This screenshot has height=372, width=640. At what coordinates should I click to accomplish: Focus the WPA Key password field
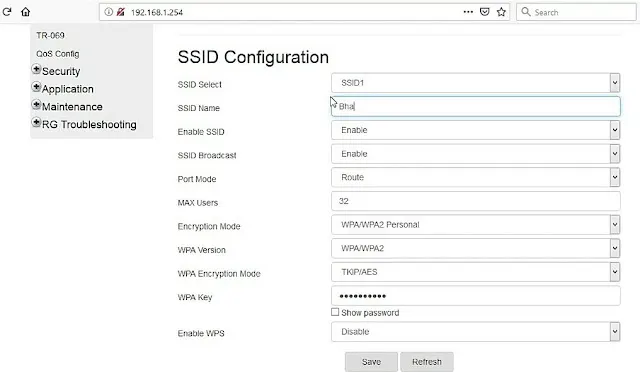pos(476,296)
